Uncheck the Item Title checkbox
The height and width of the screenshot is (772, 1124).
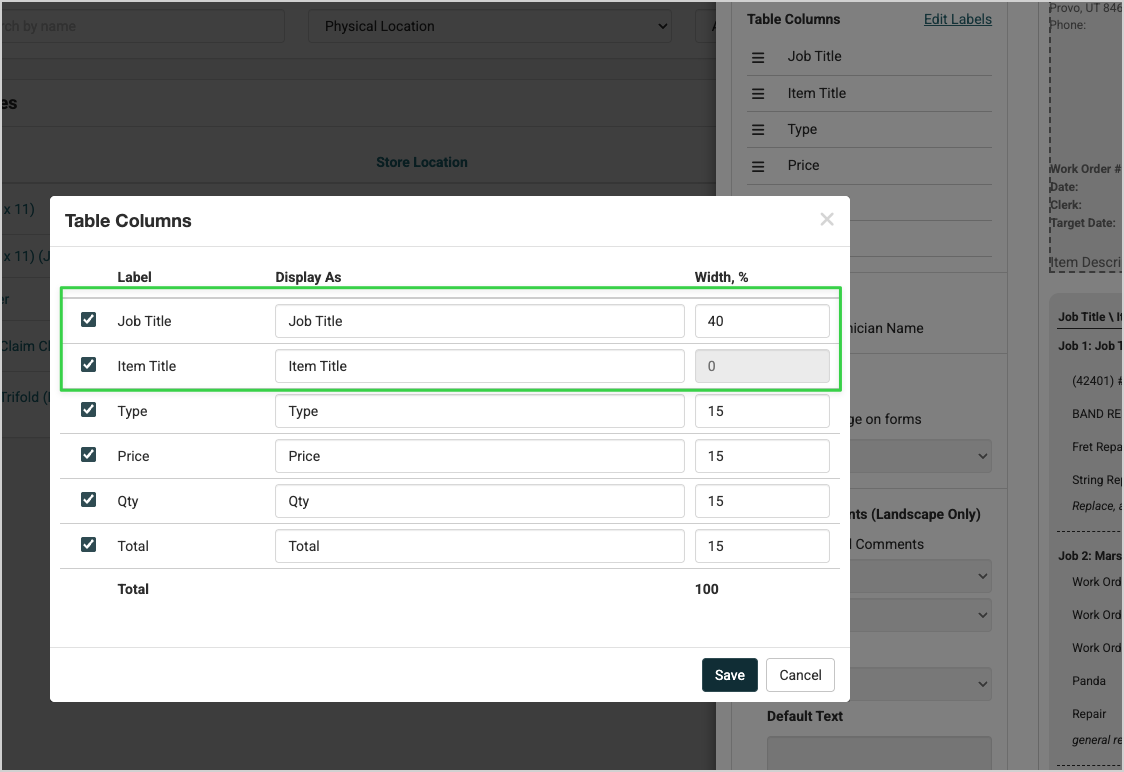click(89, 365)
